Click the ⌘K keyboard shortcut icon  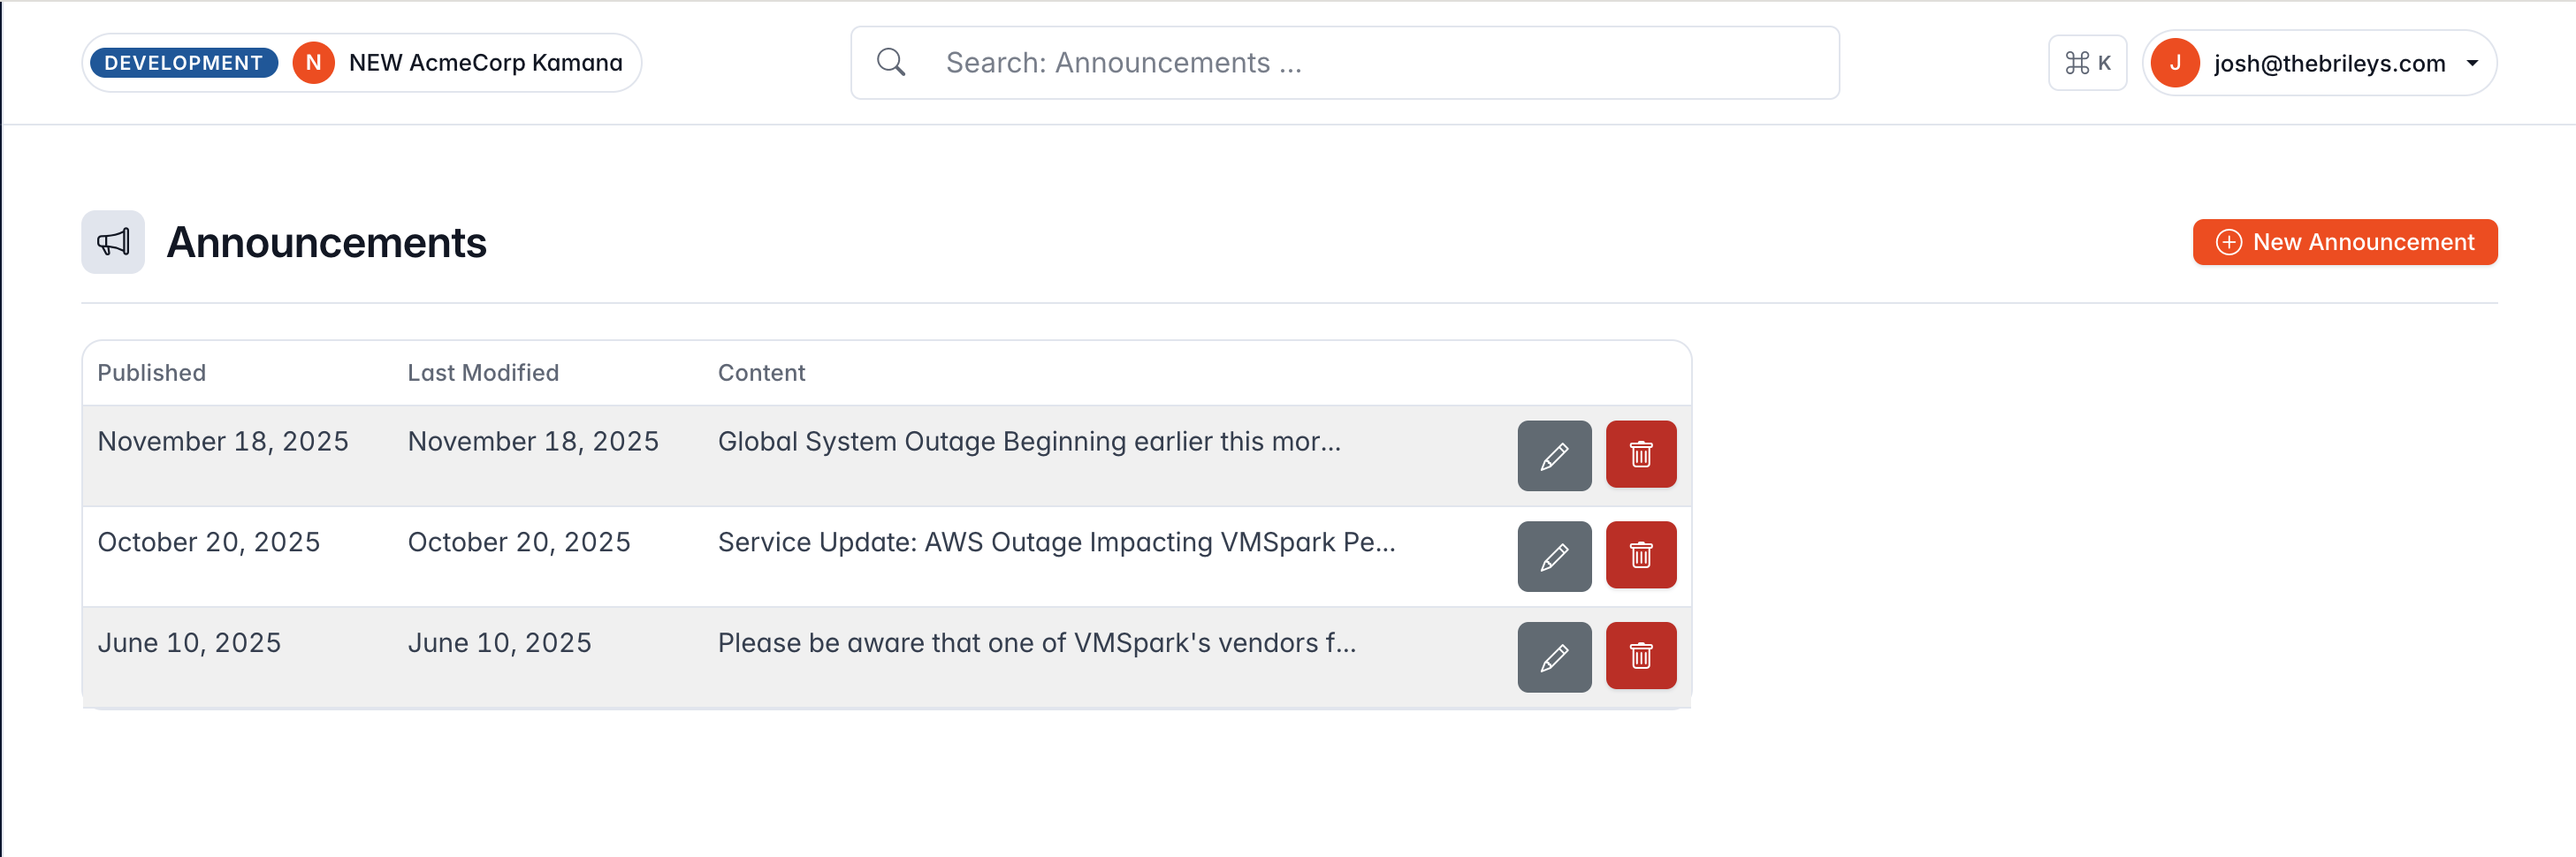point(2087,62)
